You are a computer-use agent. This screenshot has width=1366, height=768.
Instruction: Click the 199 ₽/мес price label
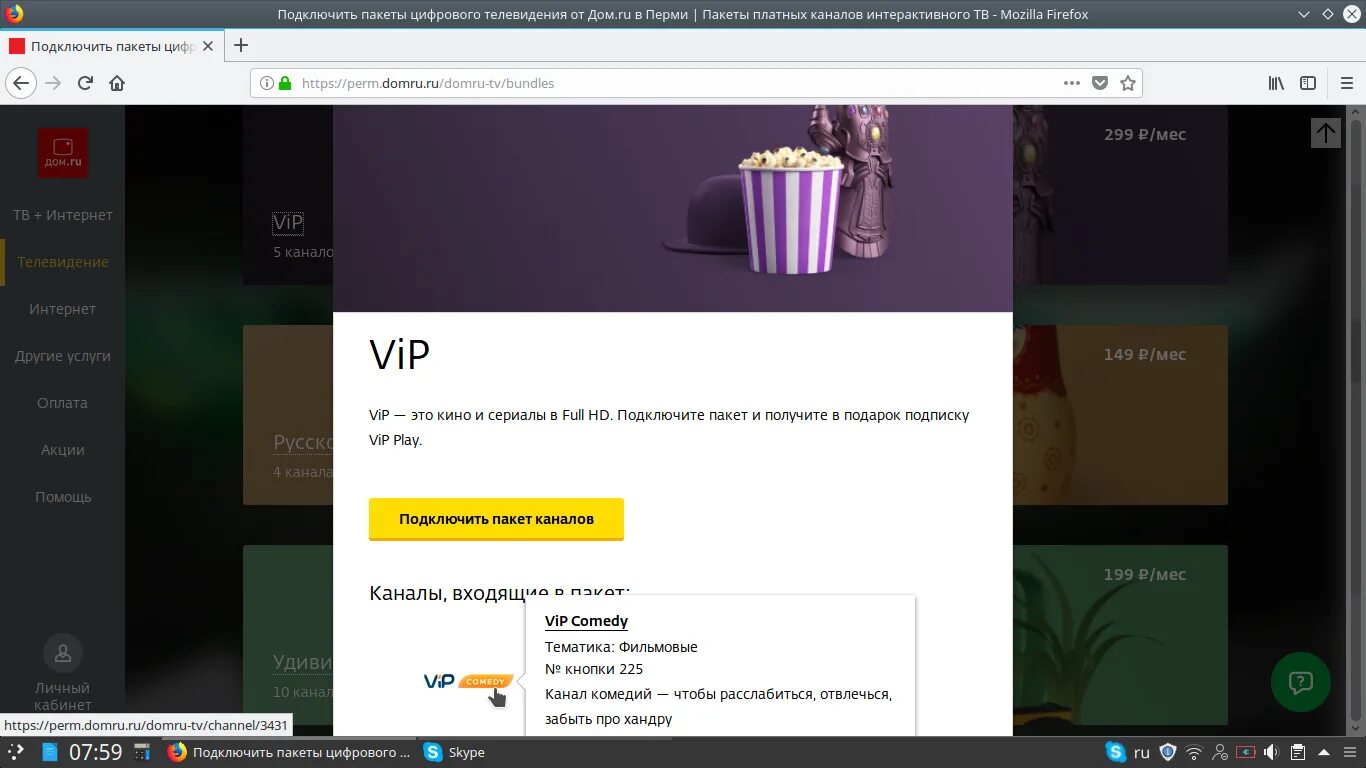point(1145,574)
